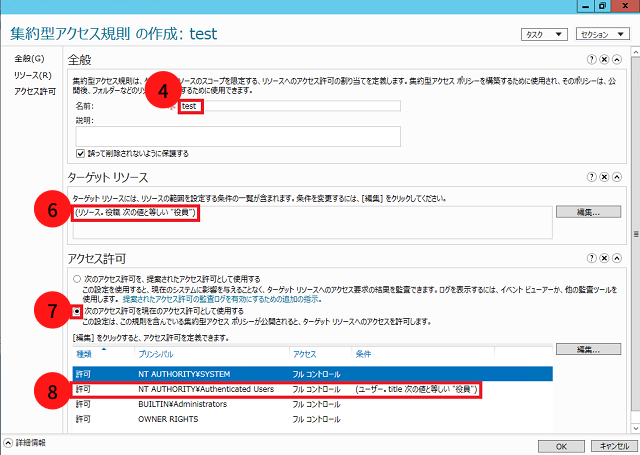Click the help icon in 全般 section

coord(592,60)
